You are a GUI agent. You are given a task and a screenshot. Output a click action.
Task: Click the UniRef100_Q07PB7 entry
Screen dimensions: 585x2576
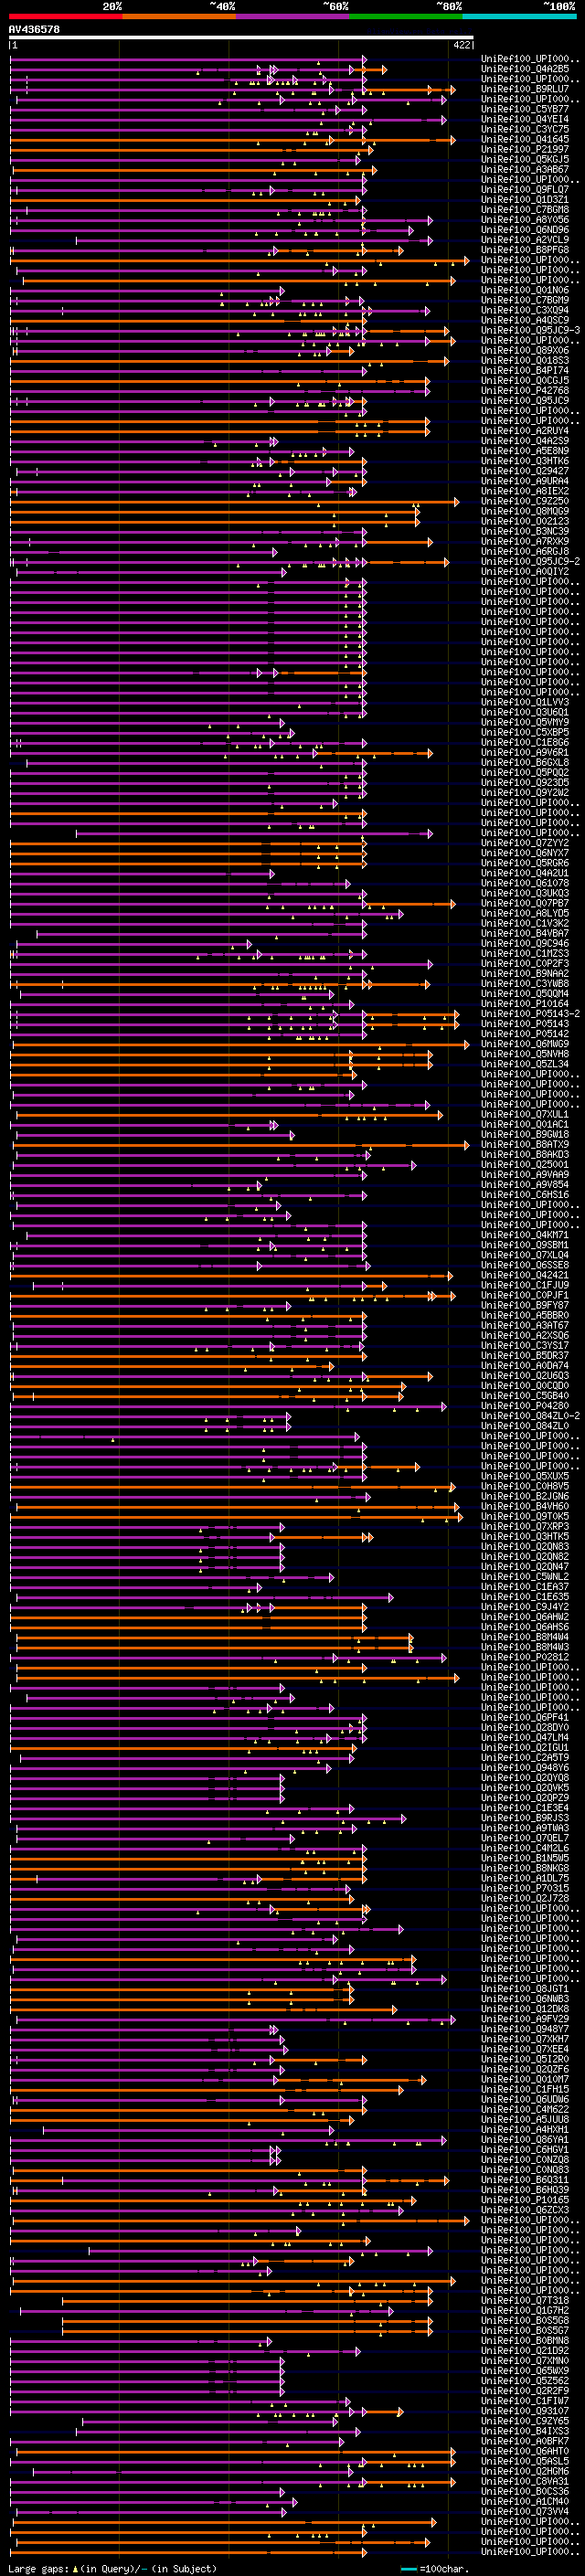(x=524, y=903)
